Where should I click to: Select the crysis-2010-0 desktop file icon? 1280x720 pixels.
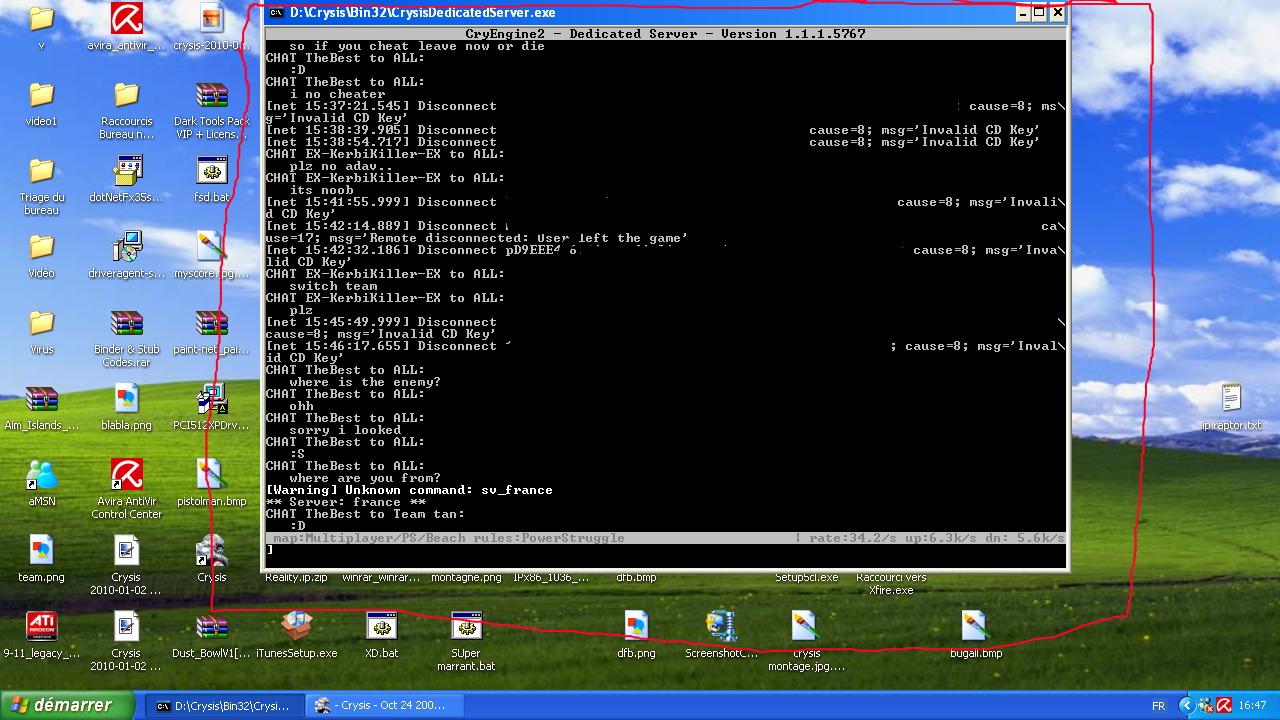pyautogui.click(x=211, y=18)
